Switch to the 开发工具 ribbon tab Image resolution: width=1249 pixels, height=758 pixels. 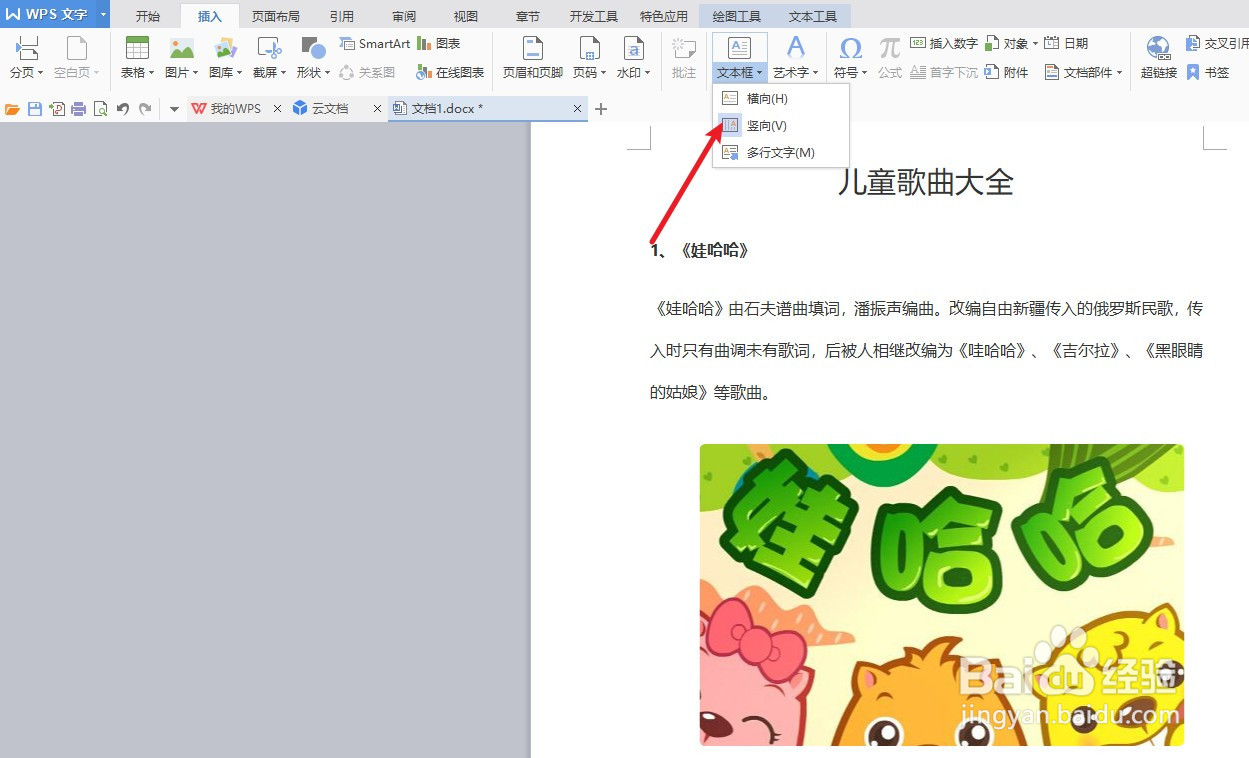tap(594, 17)
